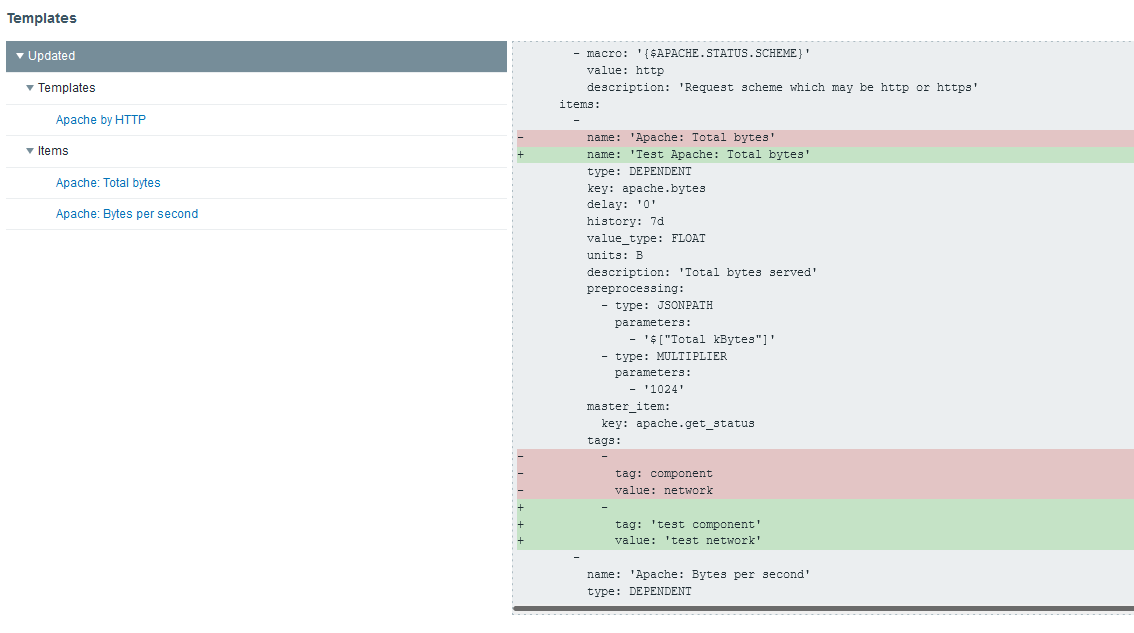Click the line key: apache.bytes
The width and height of the screenshot is (1134, 633).
click(x=646, y=188)
